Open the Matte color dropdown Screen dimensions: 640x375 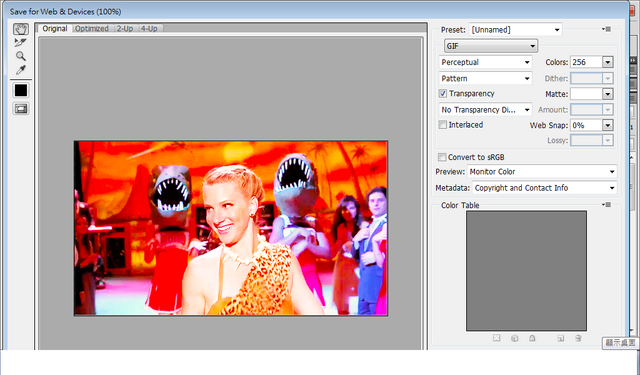click(608, 94)
